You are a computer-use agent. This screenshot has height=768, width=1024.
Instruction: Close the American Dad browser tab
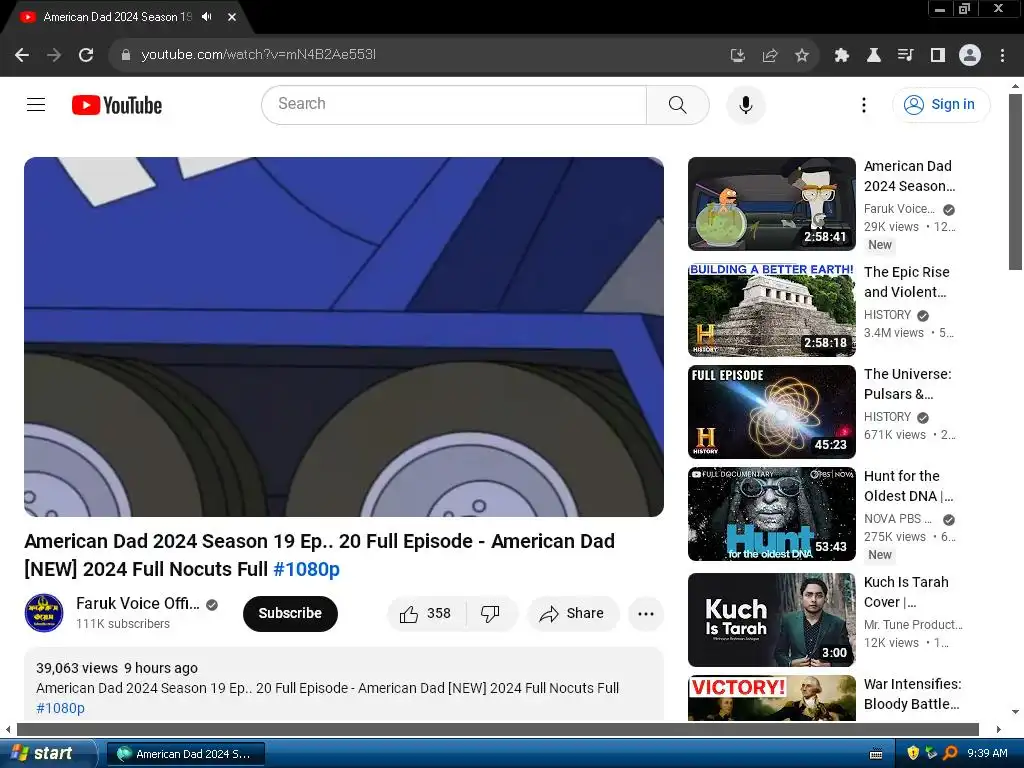[x=232, y=17]
